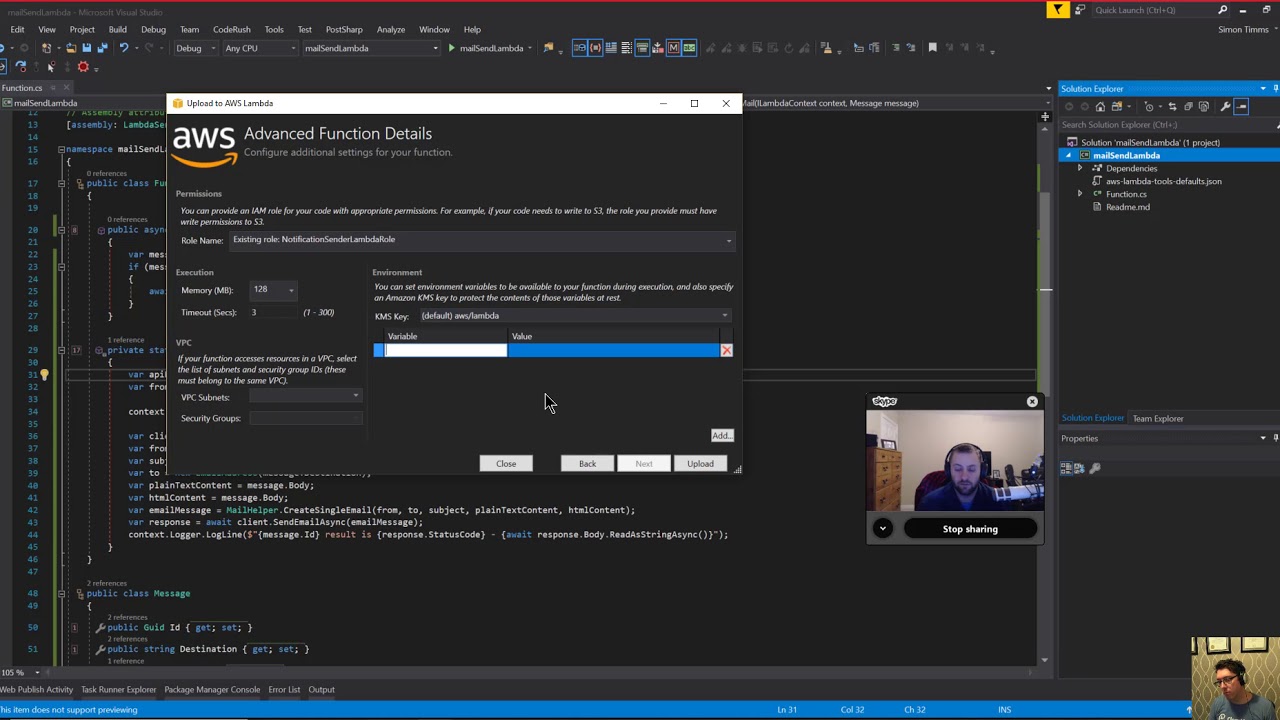Click the notifications flag icon in title bar
Image resolution: width=1280 pixels, height=720 pixels.
click(1058, 10)
